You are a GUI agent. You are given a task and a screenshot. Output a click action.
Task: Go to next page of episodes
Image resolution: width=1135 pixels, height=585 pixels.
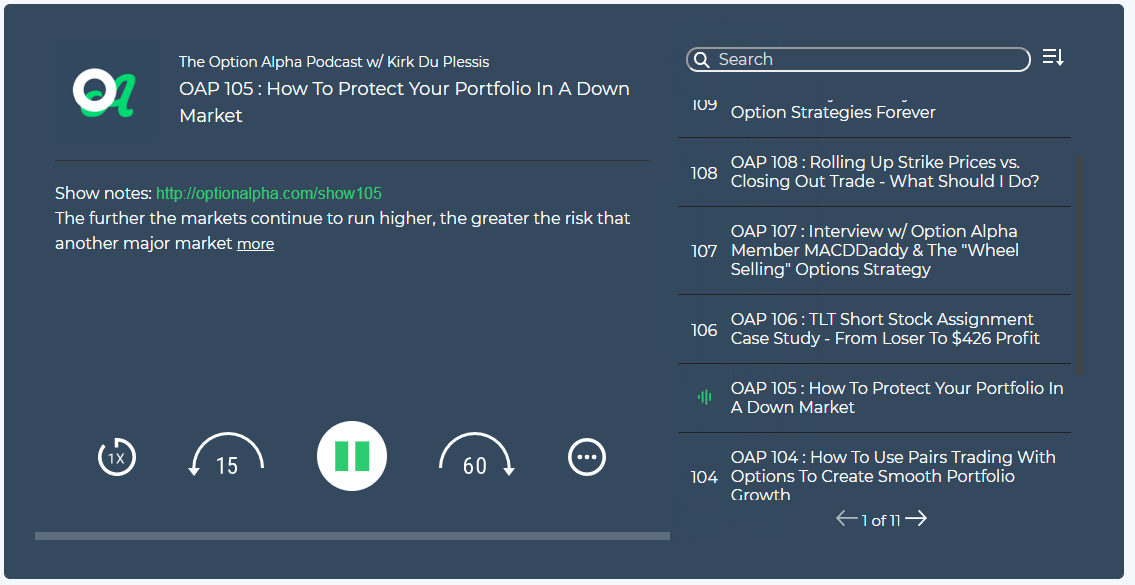[916, 518]
